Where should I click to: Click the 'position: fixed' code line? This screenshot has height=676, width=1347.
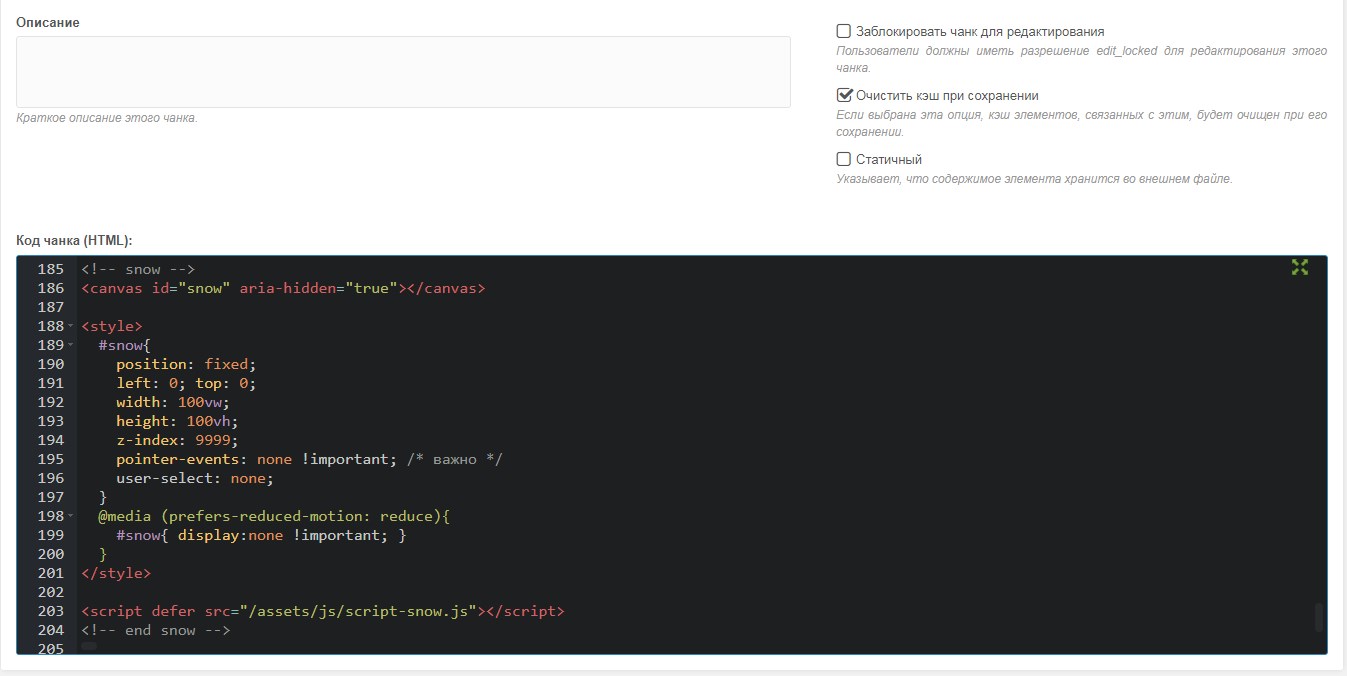(186, 364)
